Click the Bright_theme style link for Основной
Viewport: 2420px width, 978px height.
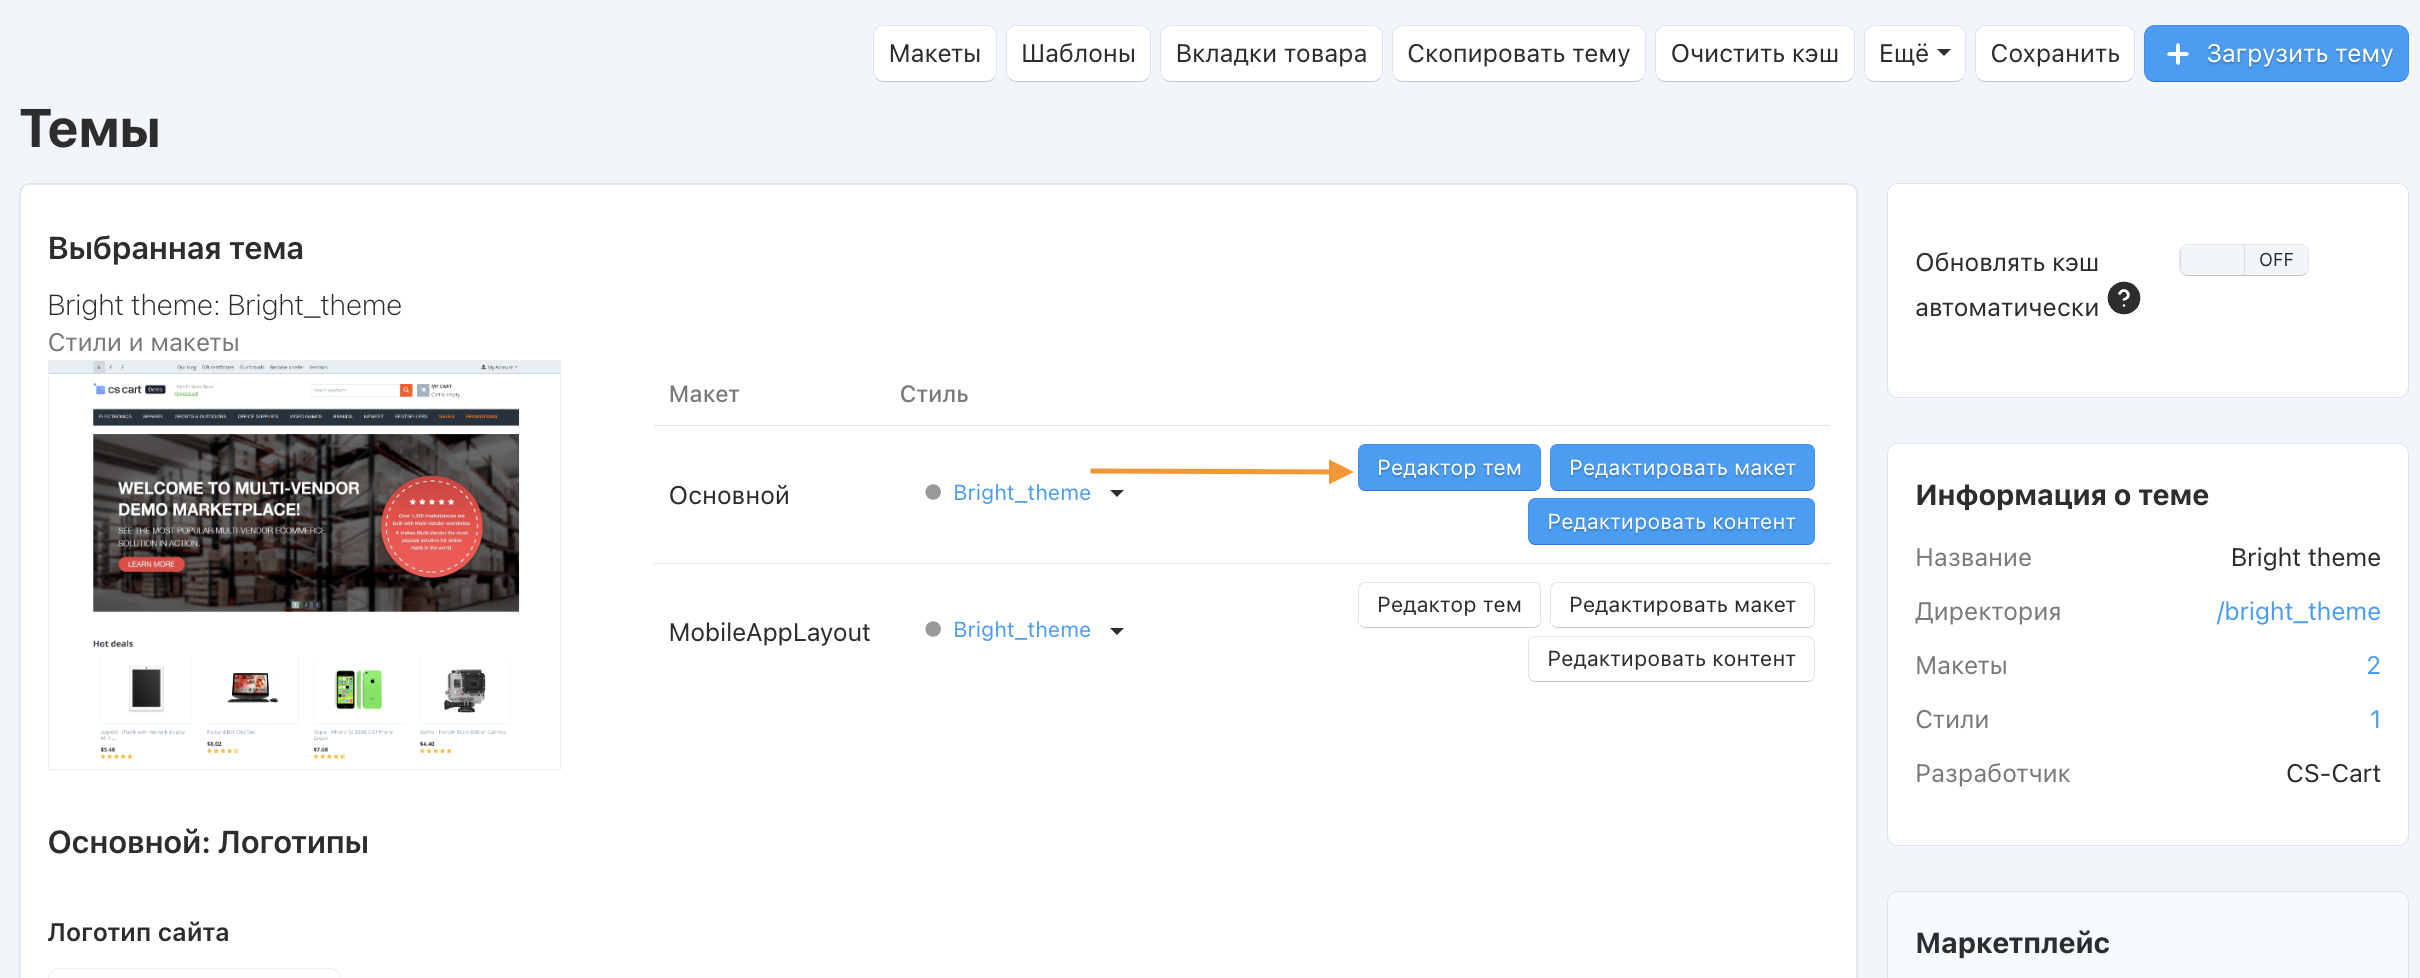(x=1021, y=492)
